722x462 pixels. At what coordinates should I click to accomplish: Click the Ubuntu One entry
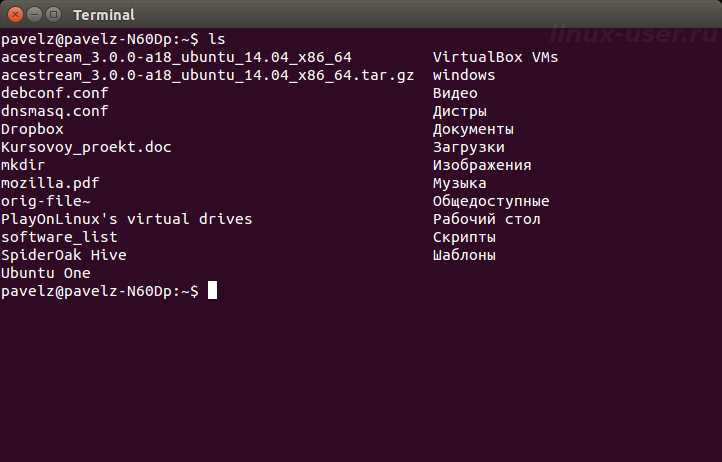point(46,273)
